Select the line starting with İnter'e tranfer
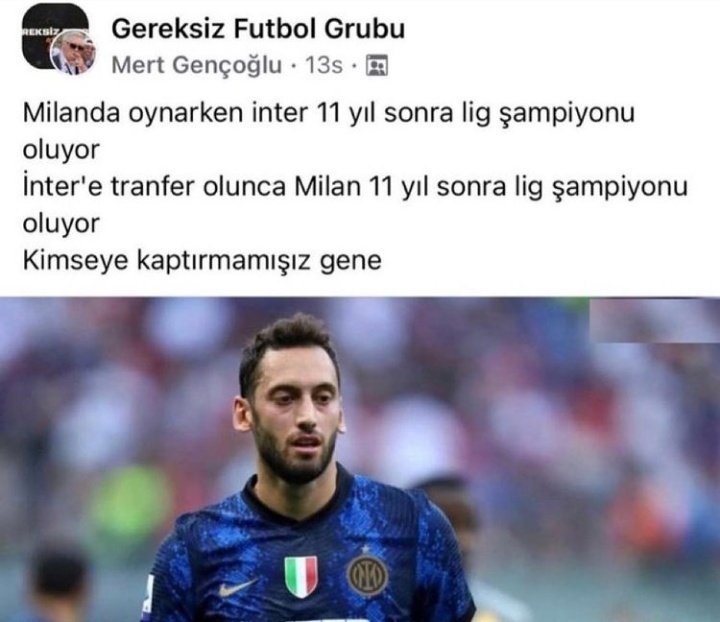 [355, 187]
